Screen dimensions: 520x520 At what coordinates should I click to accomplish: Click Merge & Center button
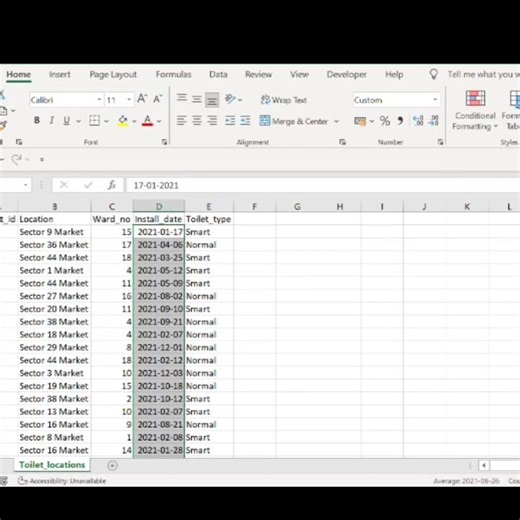[294, 121]
